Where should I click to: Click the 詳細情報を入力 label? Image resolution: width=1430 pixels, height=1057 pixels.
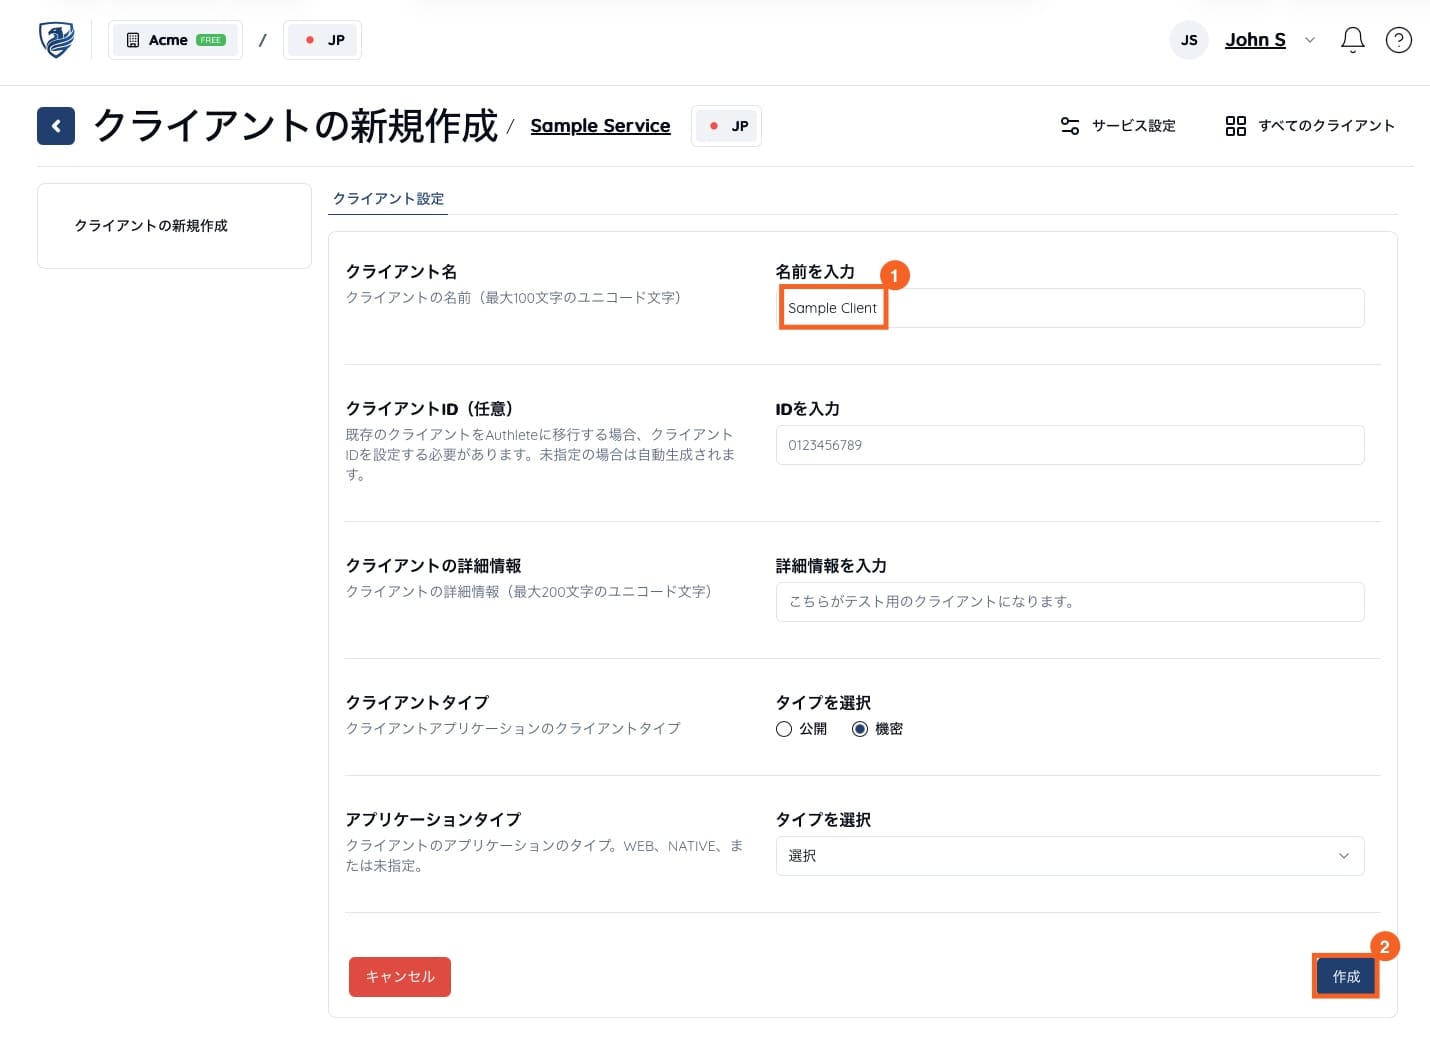coord(831,566)
